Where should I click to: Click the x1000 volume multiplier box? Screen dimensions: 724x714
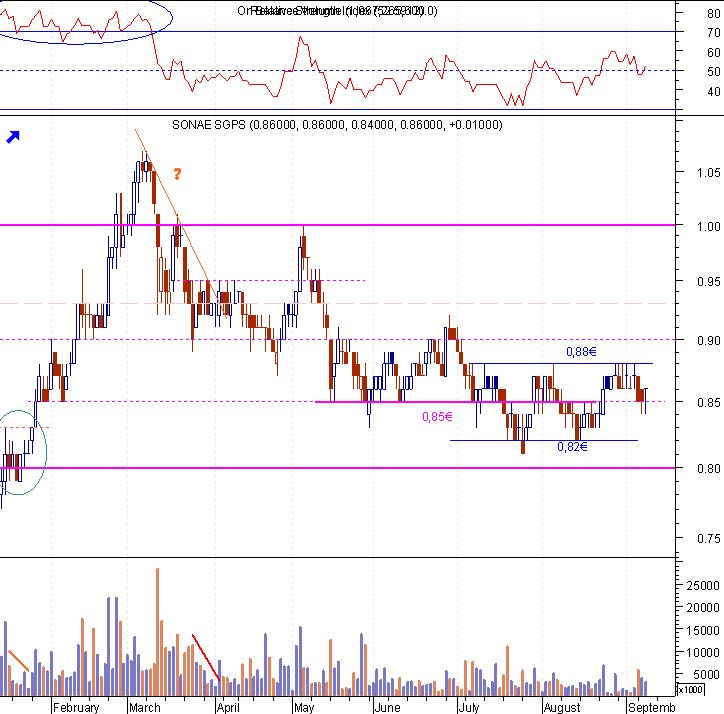coord(690,690)
